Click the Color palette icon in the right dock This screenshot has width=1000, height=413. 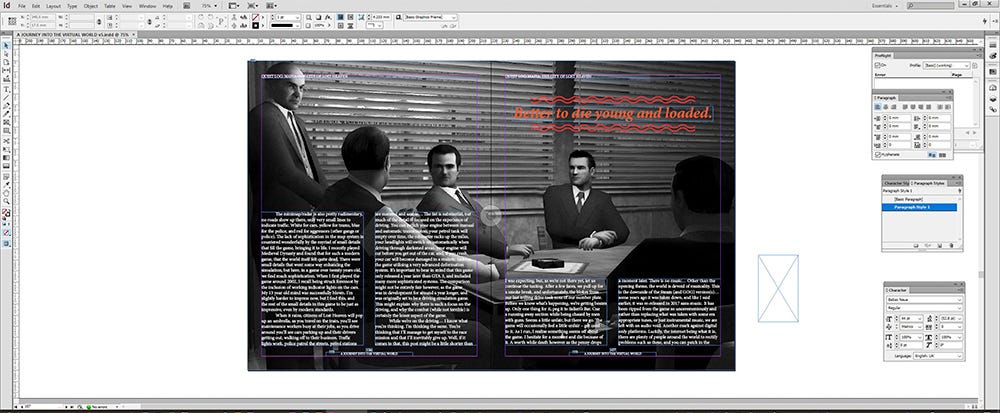[993, 56]
